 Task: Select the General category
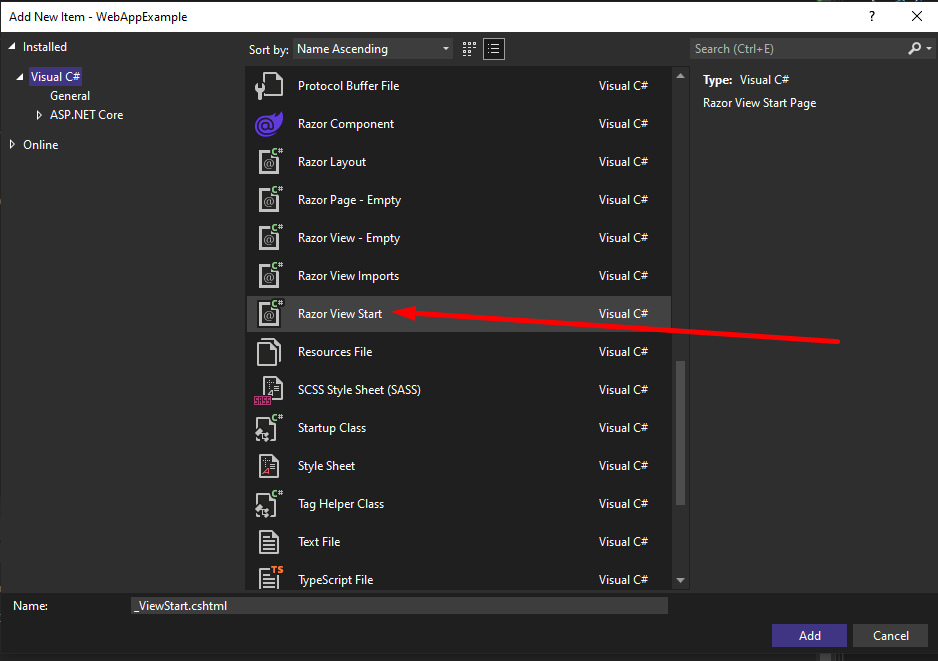(x=70, y=96)
